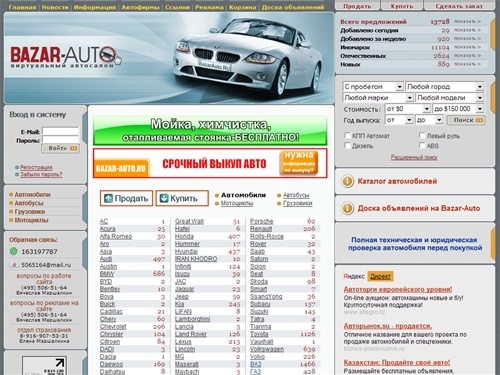
Task: Open the Новости menu item
Action: click(55, 7)
